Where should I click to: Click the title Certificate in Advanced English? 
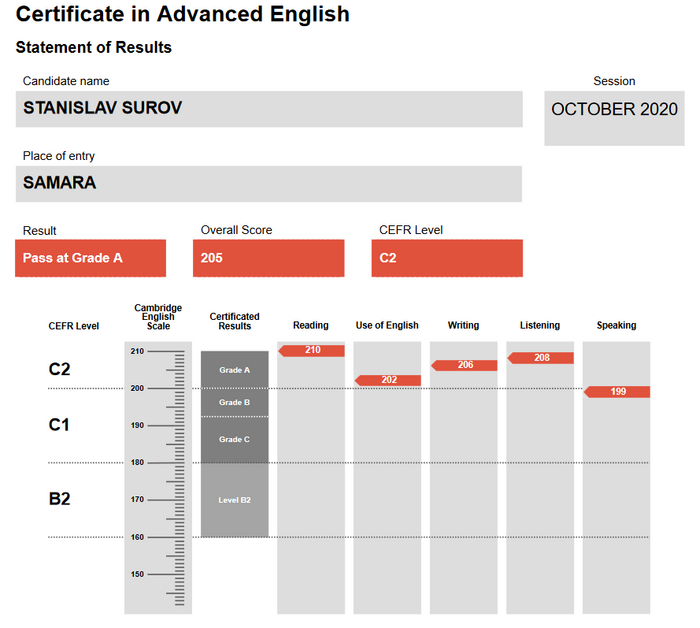pos(182,14)
